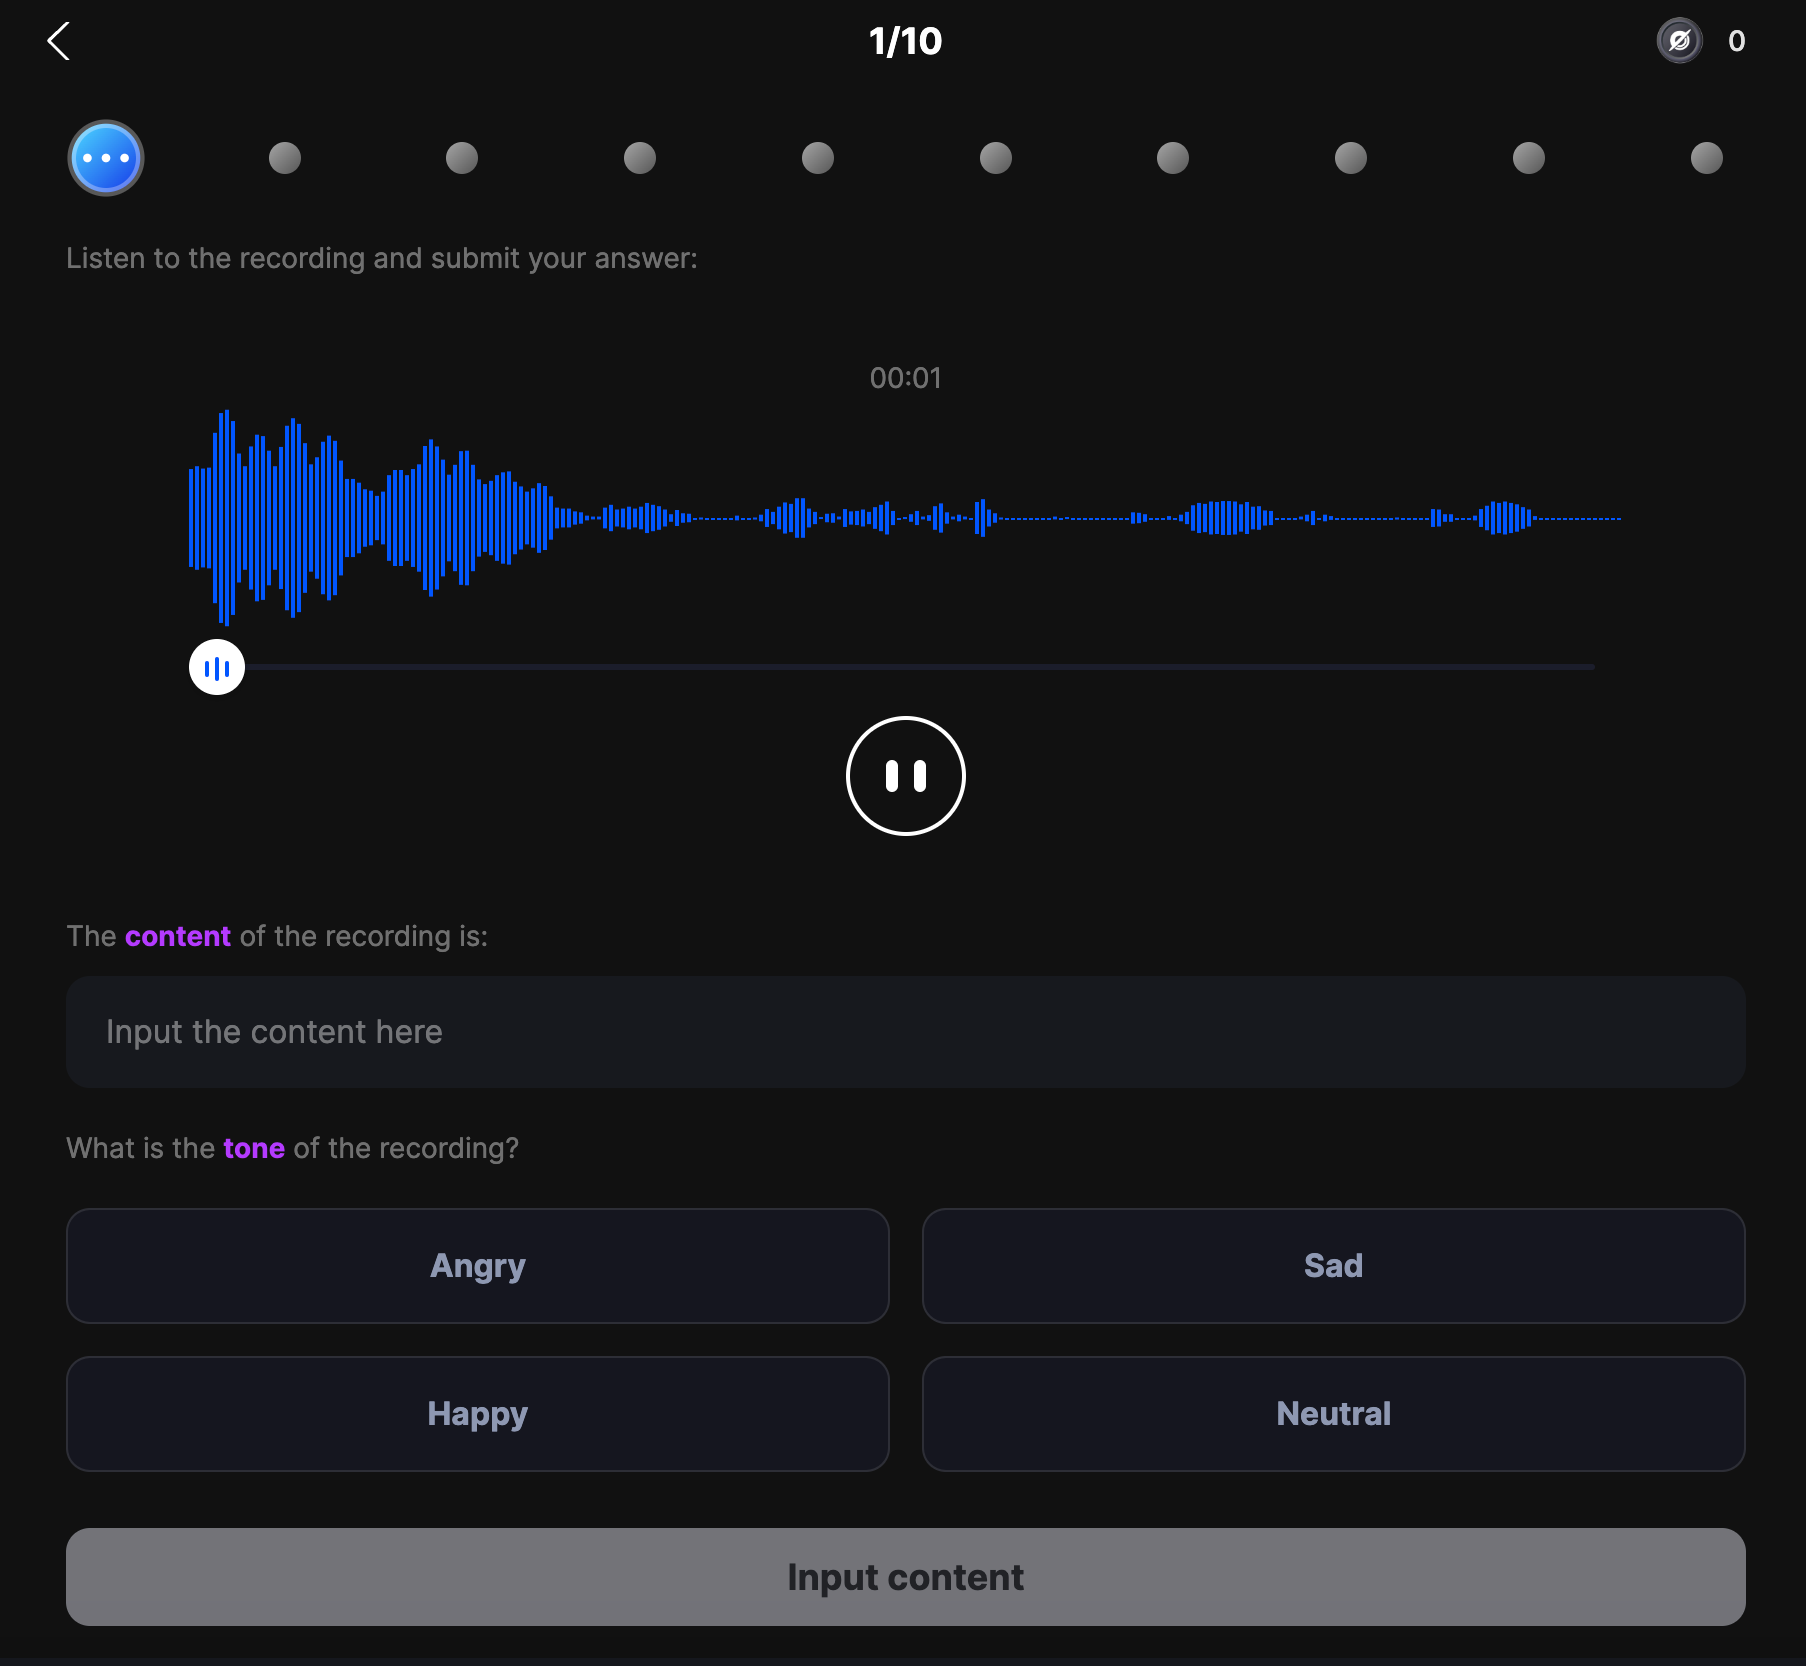This screenshot has height=1666, width=1806.
Task: Click the current blue step indicator
Action: [x=106, y=158]
